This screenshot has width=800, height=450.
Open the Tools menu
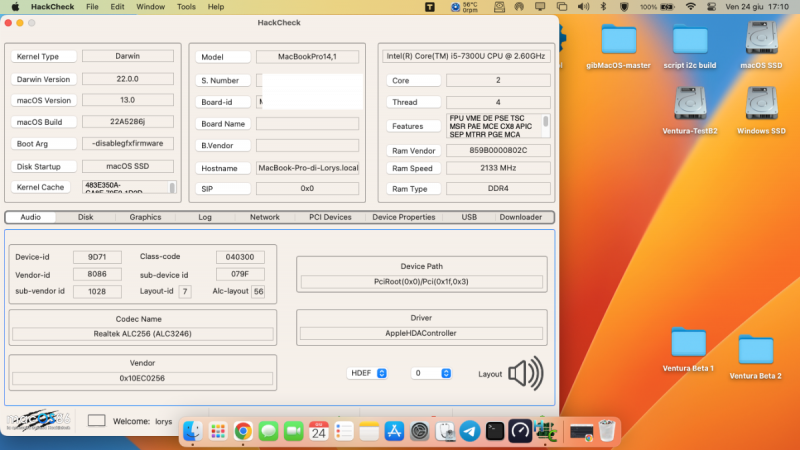tap(186, 7)
